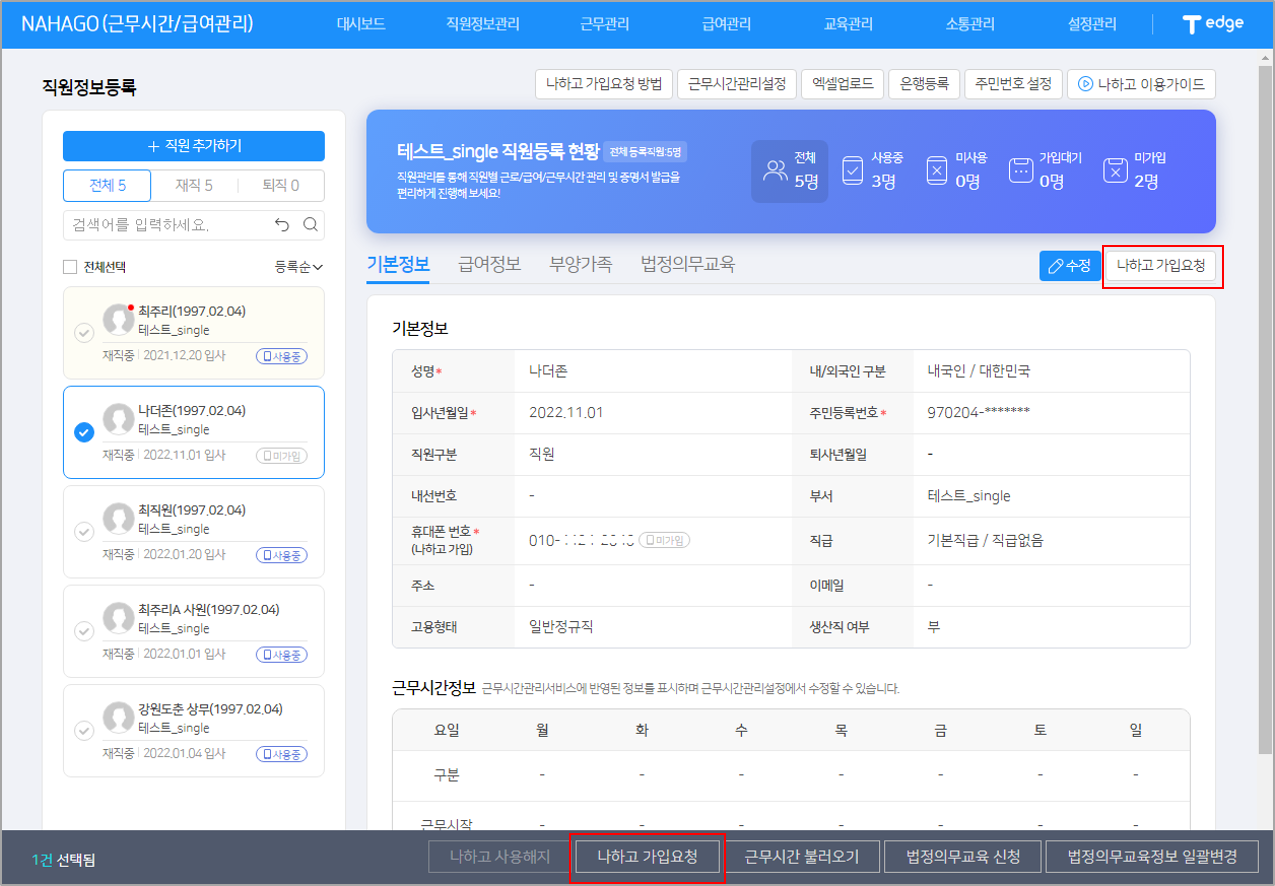
Task: Click the 전체 5명 people icon
Action: coord(775,170)
